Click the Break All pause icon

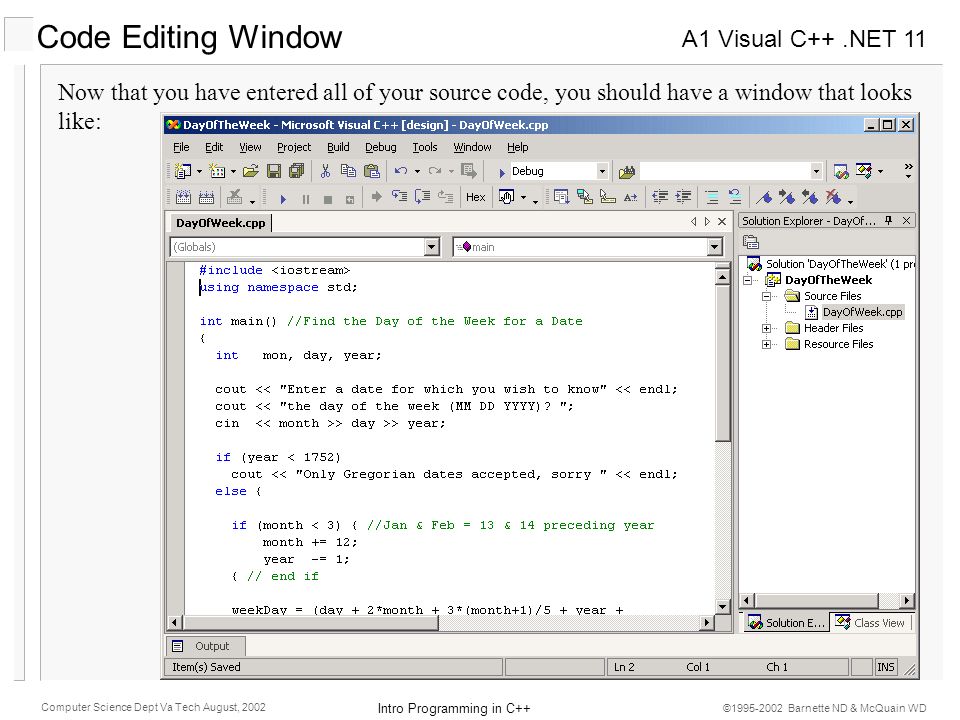306,198
